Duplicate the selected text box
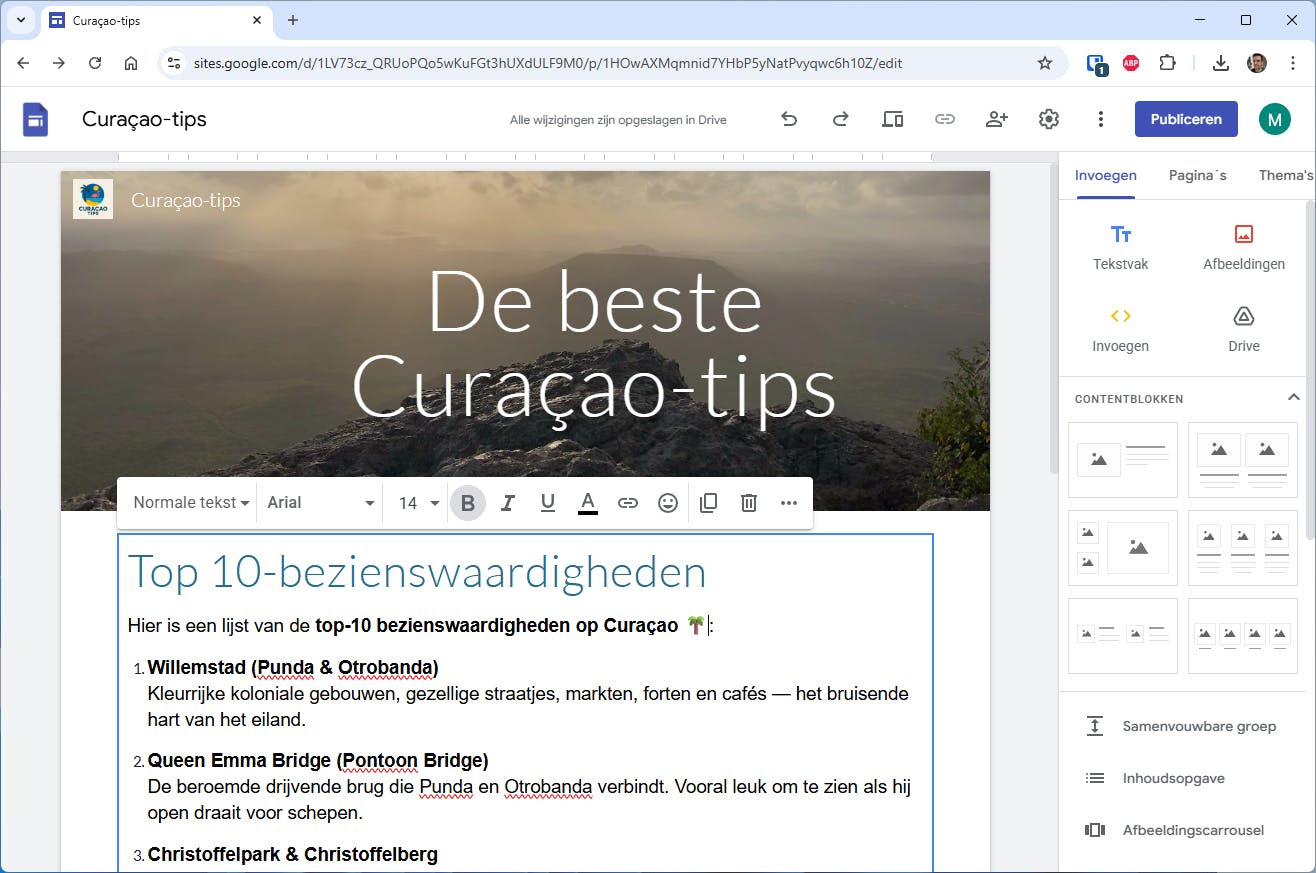Viewport: 1316px width, 873px height. click(709, 503)
